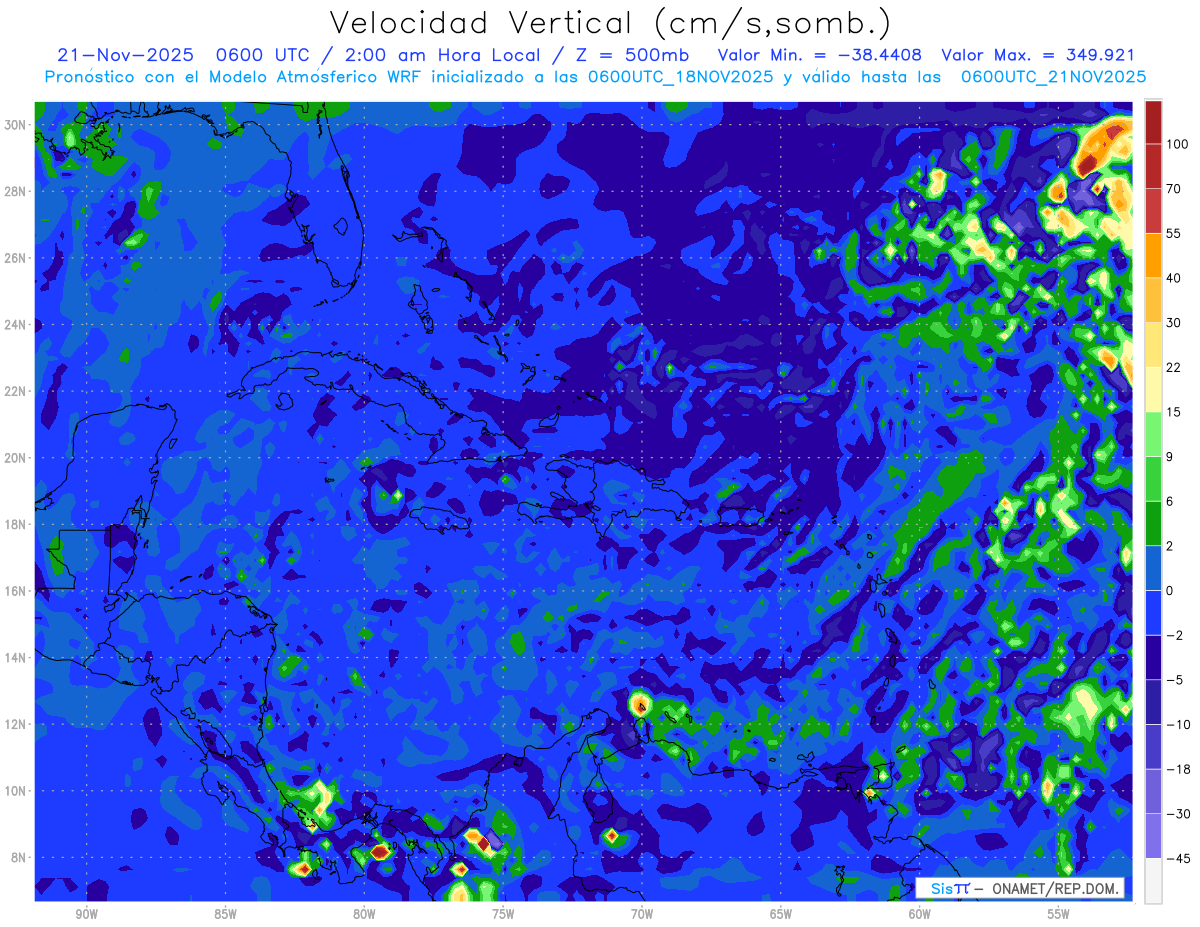This screenshot has height=927, width=1200.
Task: Pick the dark red swatch above 100
Action: tap(1153, 122)
